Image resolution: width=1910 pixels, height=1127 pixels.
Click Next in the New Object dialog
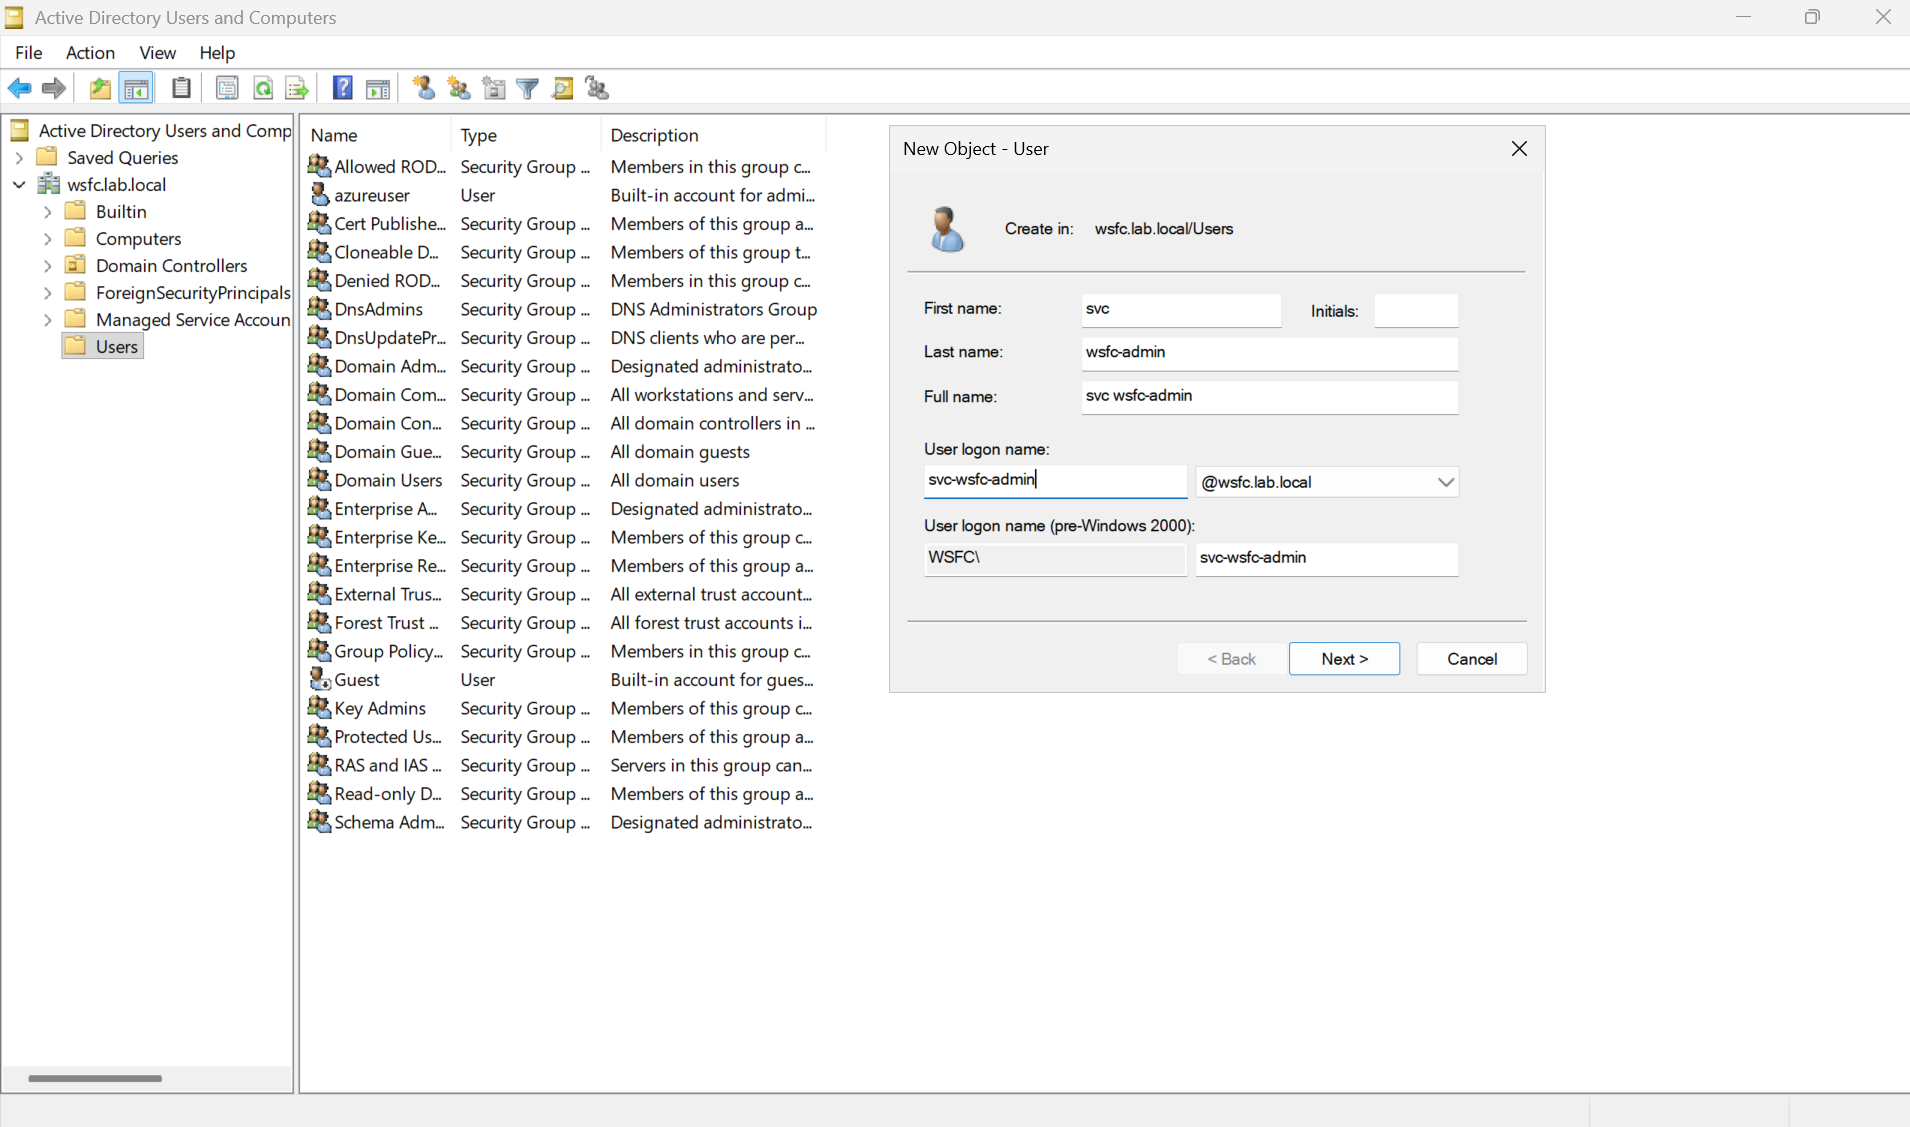[1344, 659]
